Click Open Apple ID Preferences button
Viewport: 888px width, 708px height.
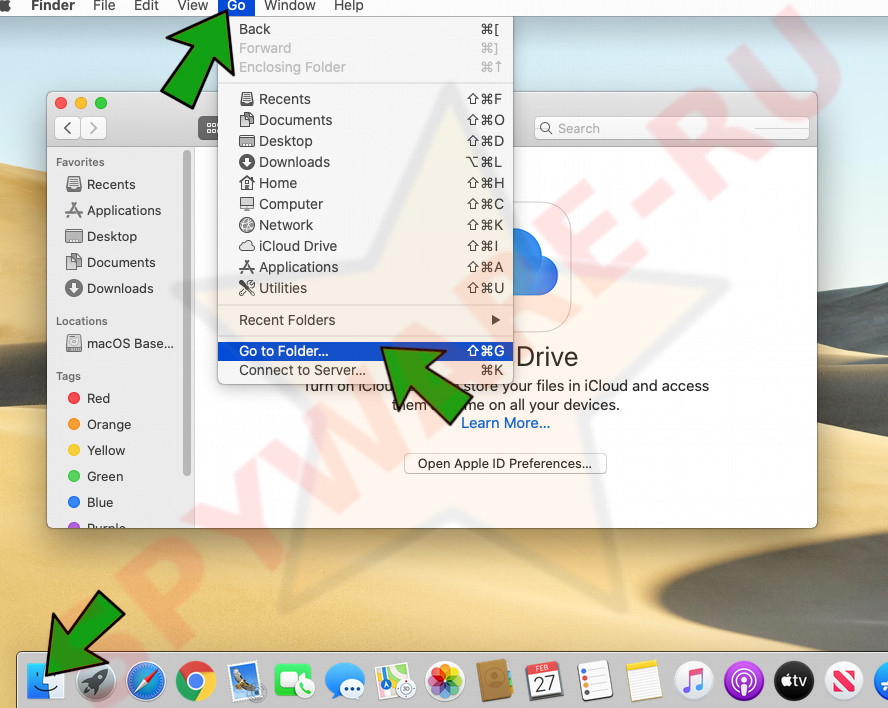pyautogui.click(x=505, y=463)
